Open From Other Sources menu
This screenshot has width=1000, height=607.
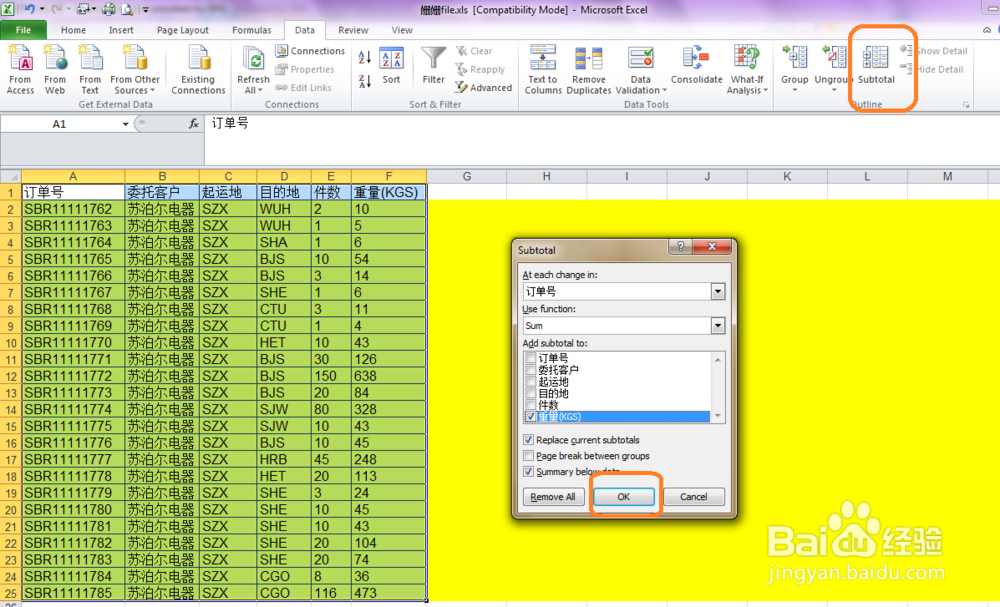[x=135, y=70]
